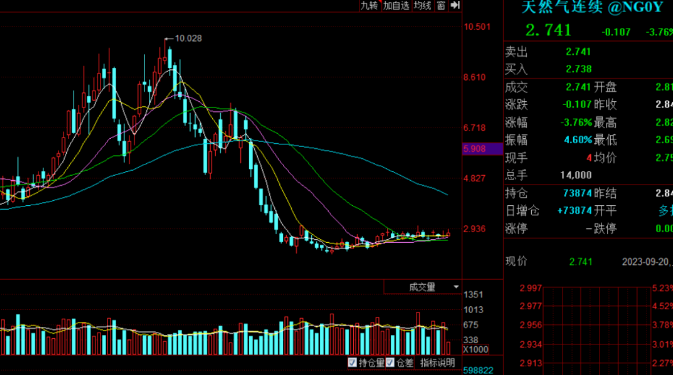Toggle moving averages with 均线 button
Screen dimensions: 673x375
tap(422, 6)
